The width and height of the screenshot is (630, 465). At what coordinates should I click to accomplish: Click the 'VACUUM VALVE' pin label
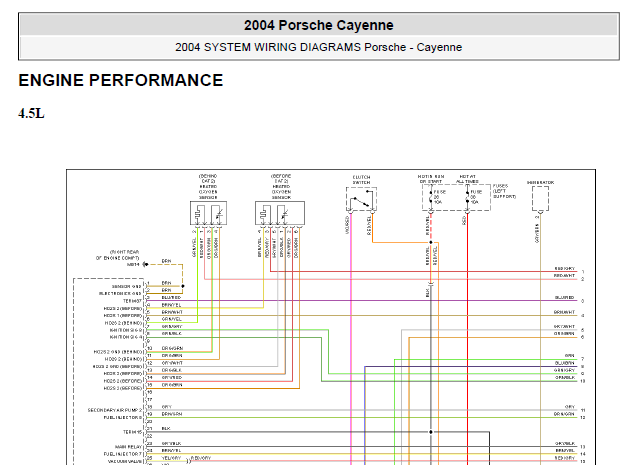point(125,461)
